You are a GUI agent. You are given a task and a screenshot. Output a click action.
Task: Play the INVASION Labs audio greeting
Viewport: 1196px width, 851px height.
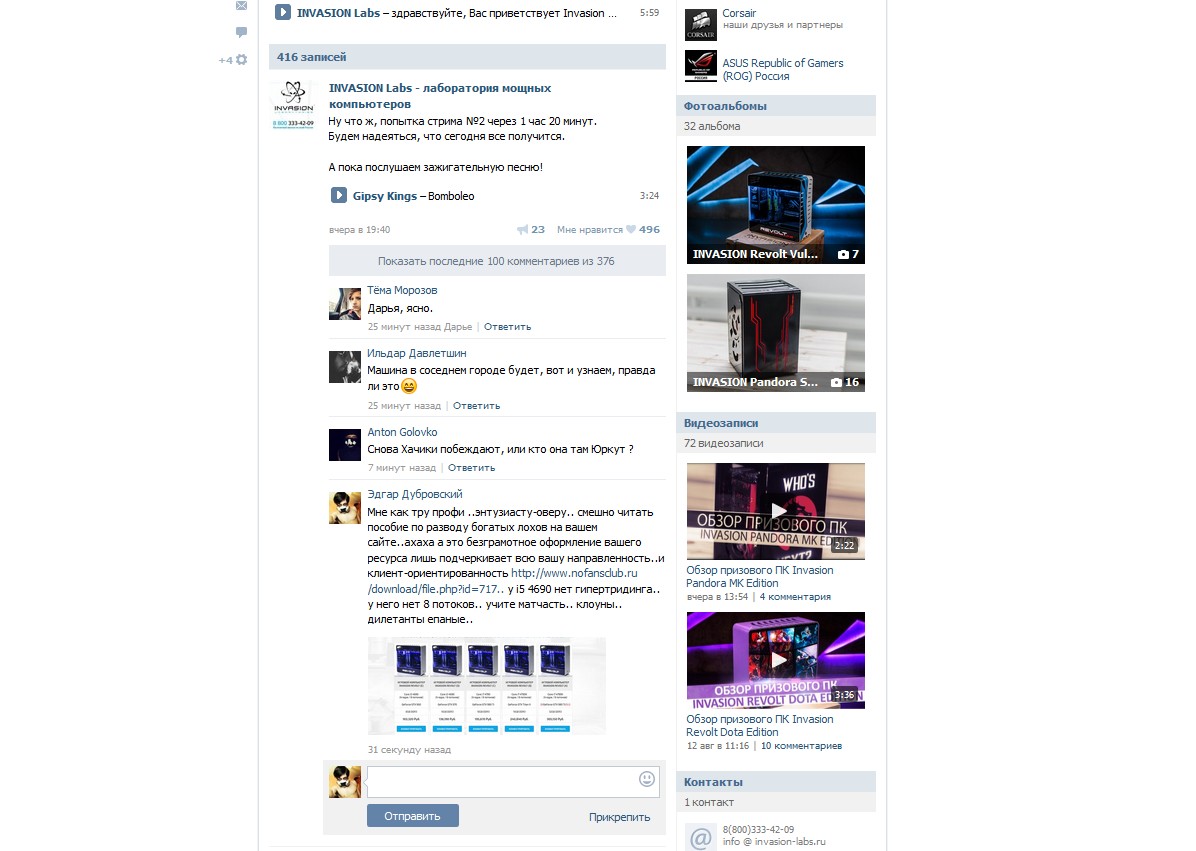(283, 13)
